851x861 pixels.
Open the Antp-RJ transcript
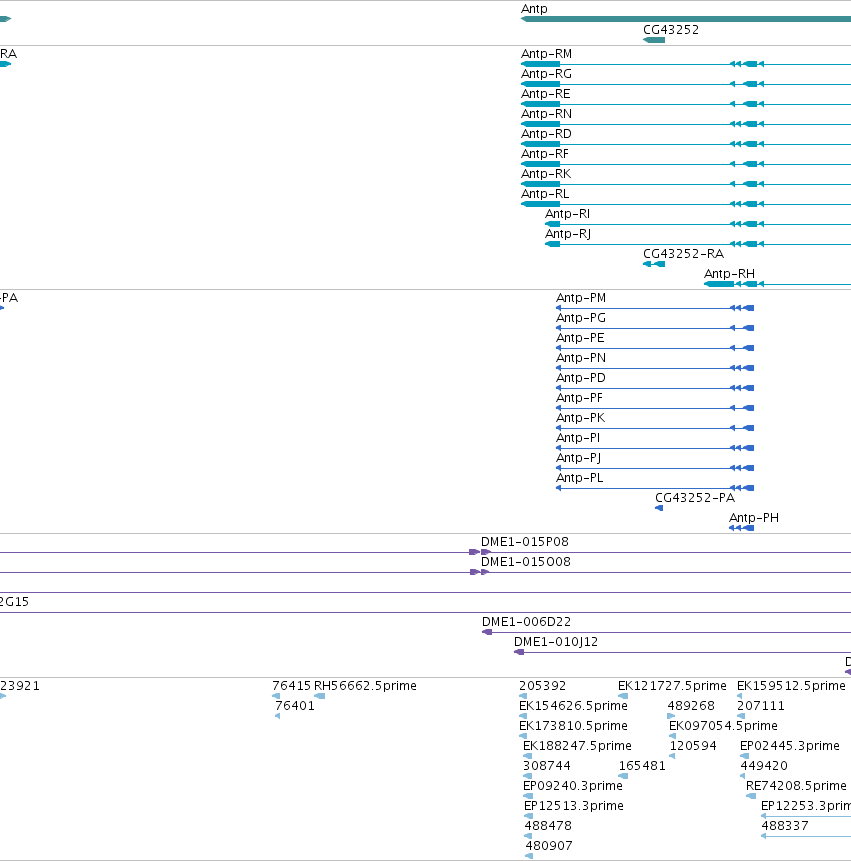pos(568,234)
